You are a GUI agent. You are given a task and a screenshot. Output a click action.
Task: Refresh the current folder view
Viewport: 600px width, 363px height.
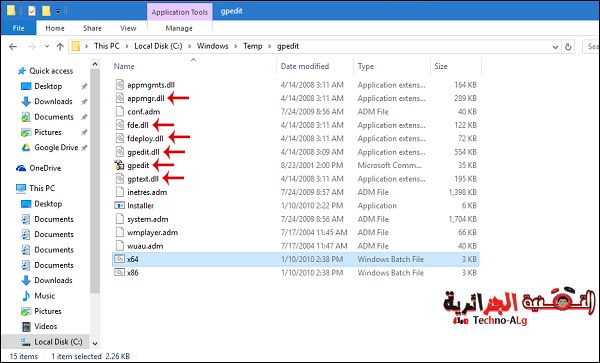[x=568, y=47]
